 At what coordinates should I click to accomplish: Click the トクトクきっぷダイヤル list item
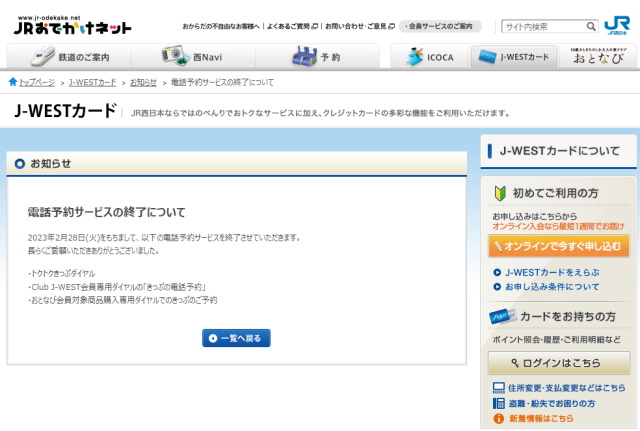coord(62,273)
